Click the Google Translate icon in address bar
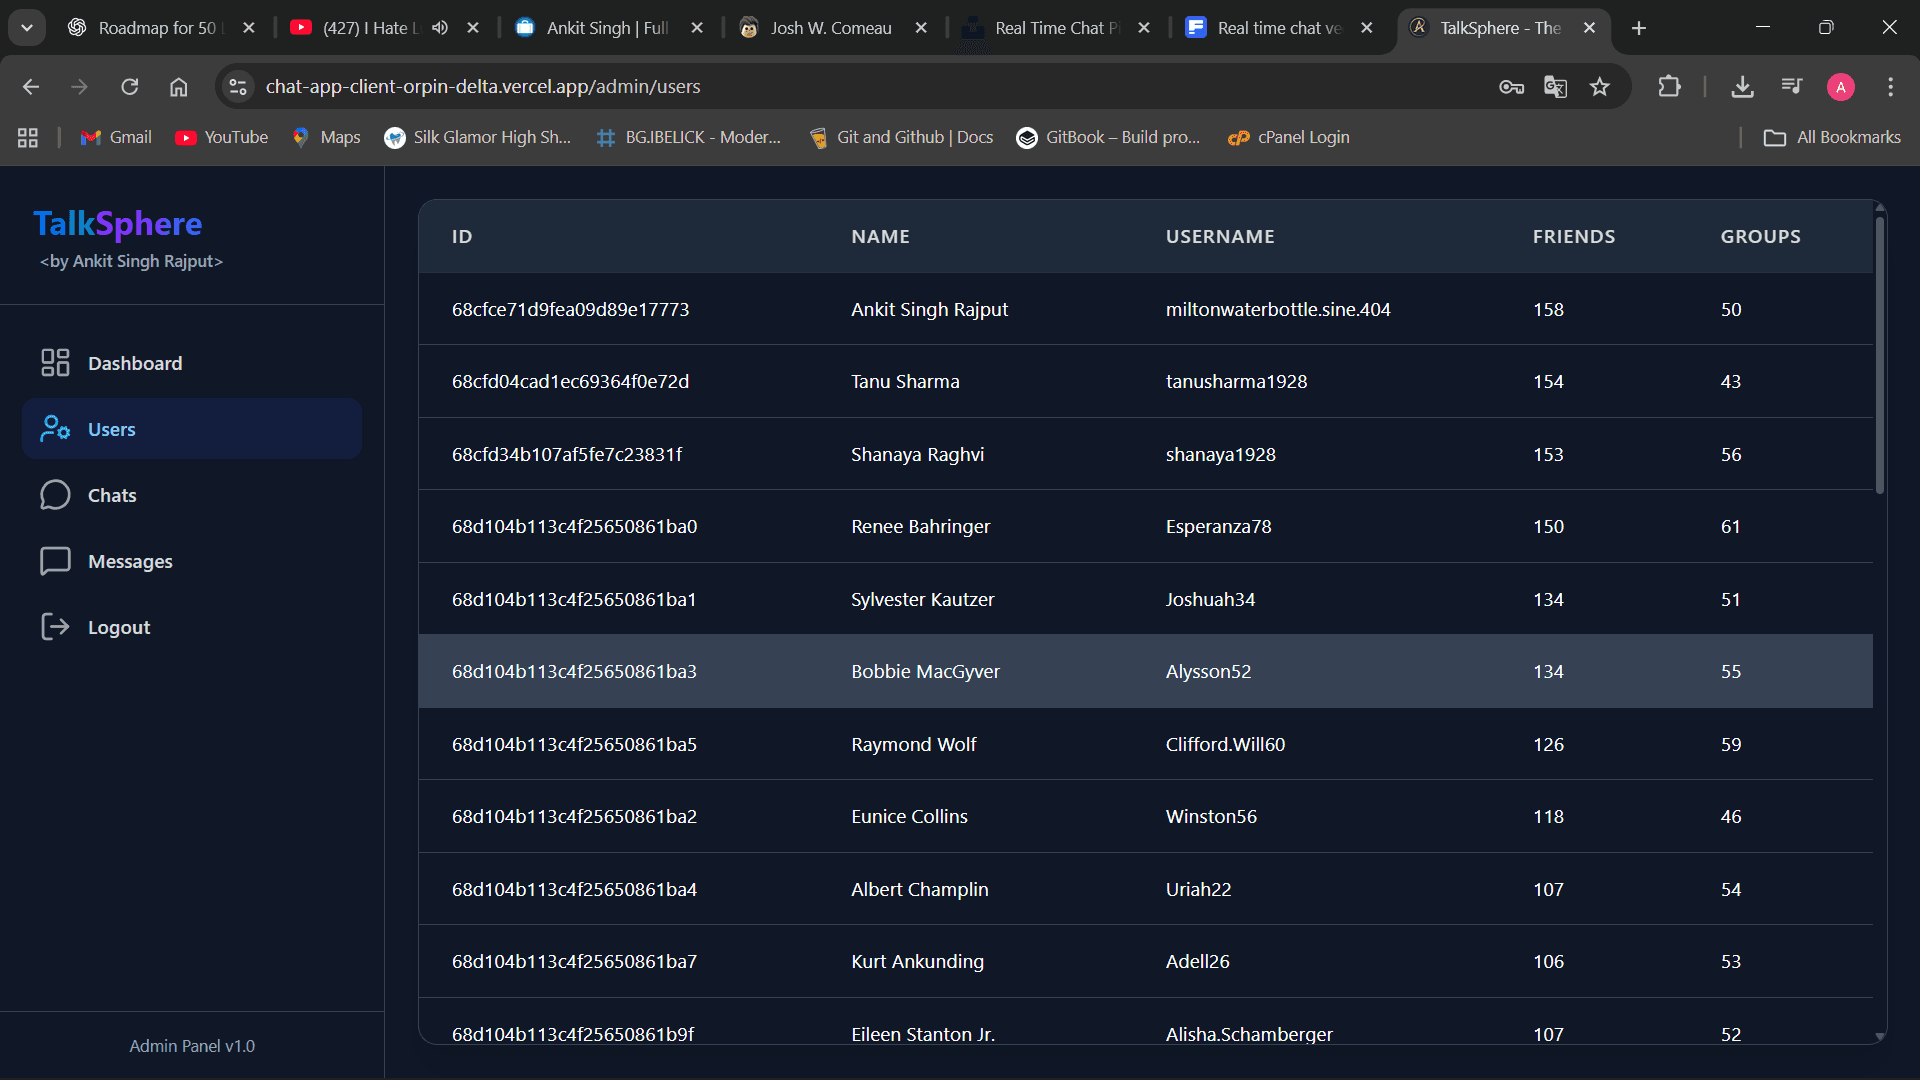 pyautogui.click(x=1555, y=87)
